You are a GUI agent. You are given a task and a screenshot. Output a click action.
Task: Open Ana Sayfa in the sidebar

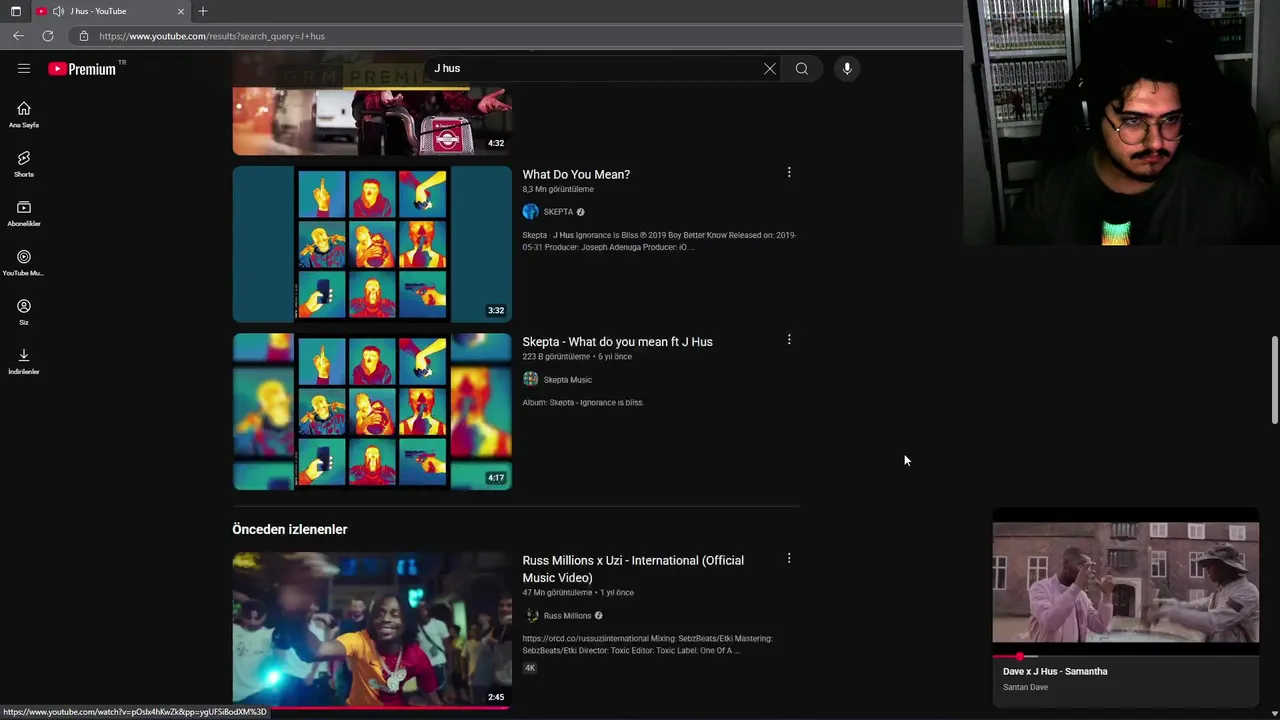(24, 115)
